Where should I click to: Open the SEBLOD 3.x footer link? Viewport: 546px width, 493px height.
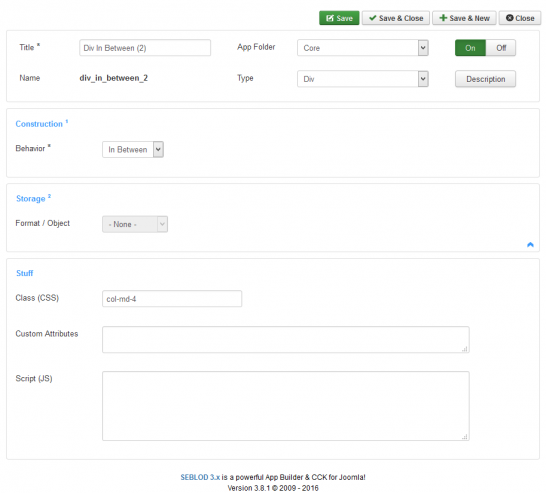(200, 477)
